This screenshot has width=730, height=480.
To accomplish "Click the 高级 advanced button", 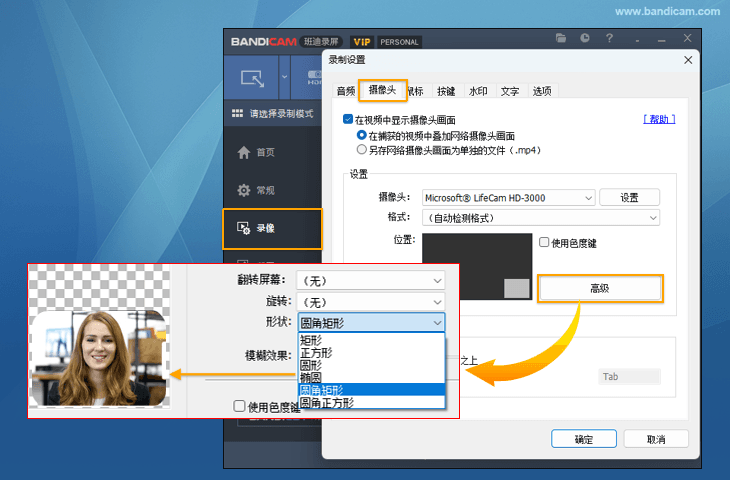I will coord(600,288).
